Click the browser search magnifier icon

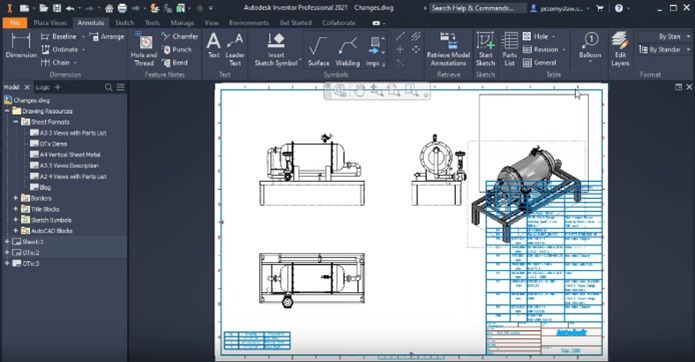point(109,87)
